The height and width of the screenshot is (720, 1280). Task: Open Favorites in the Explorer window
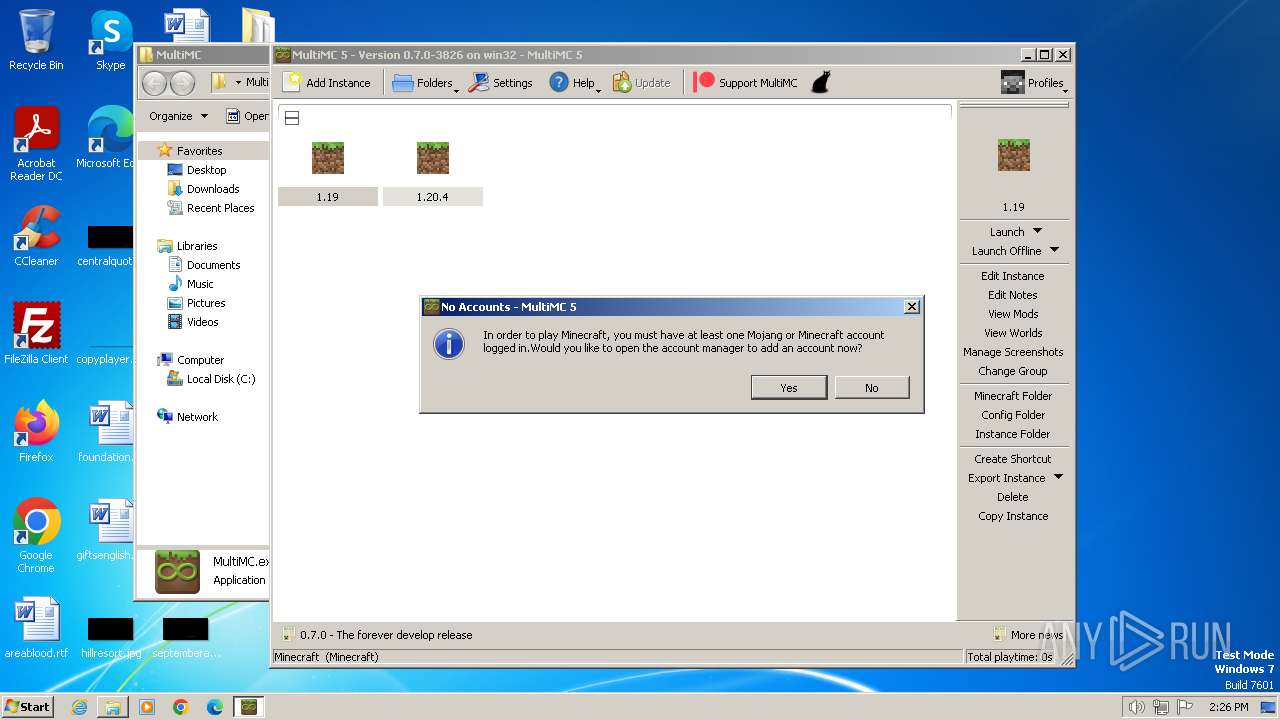(x=199, y=151)
